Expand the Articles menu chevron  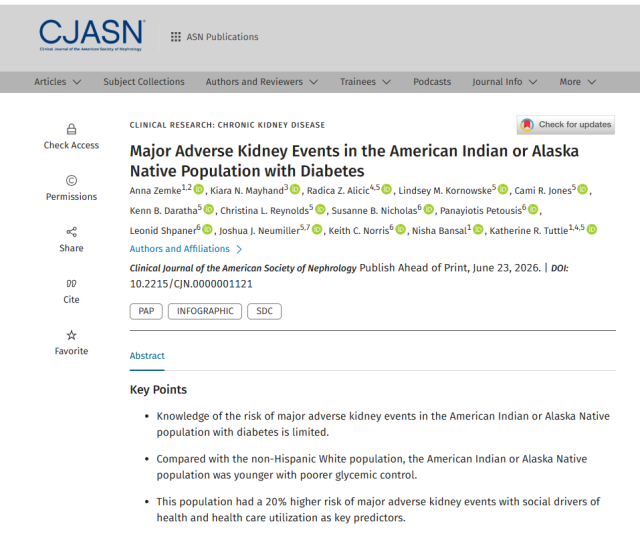coord(77,82)
